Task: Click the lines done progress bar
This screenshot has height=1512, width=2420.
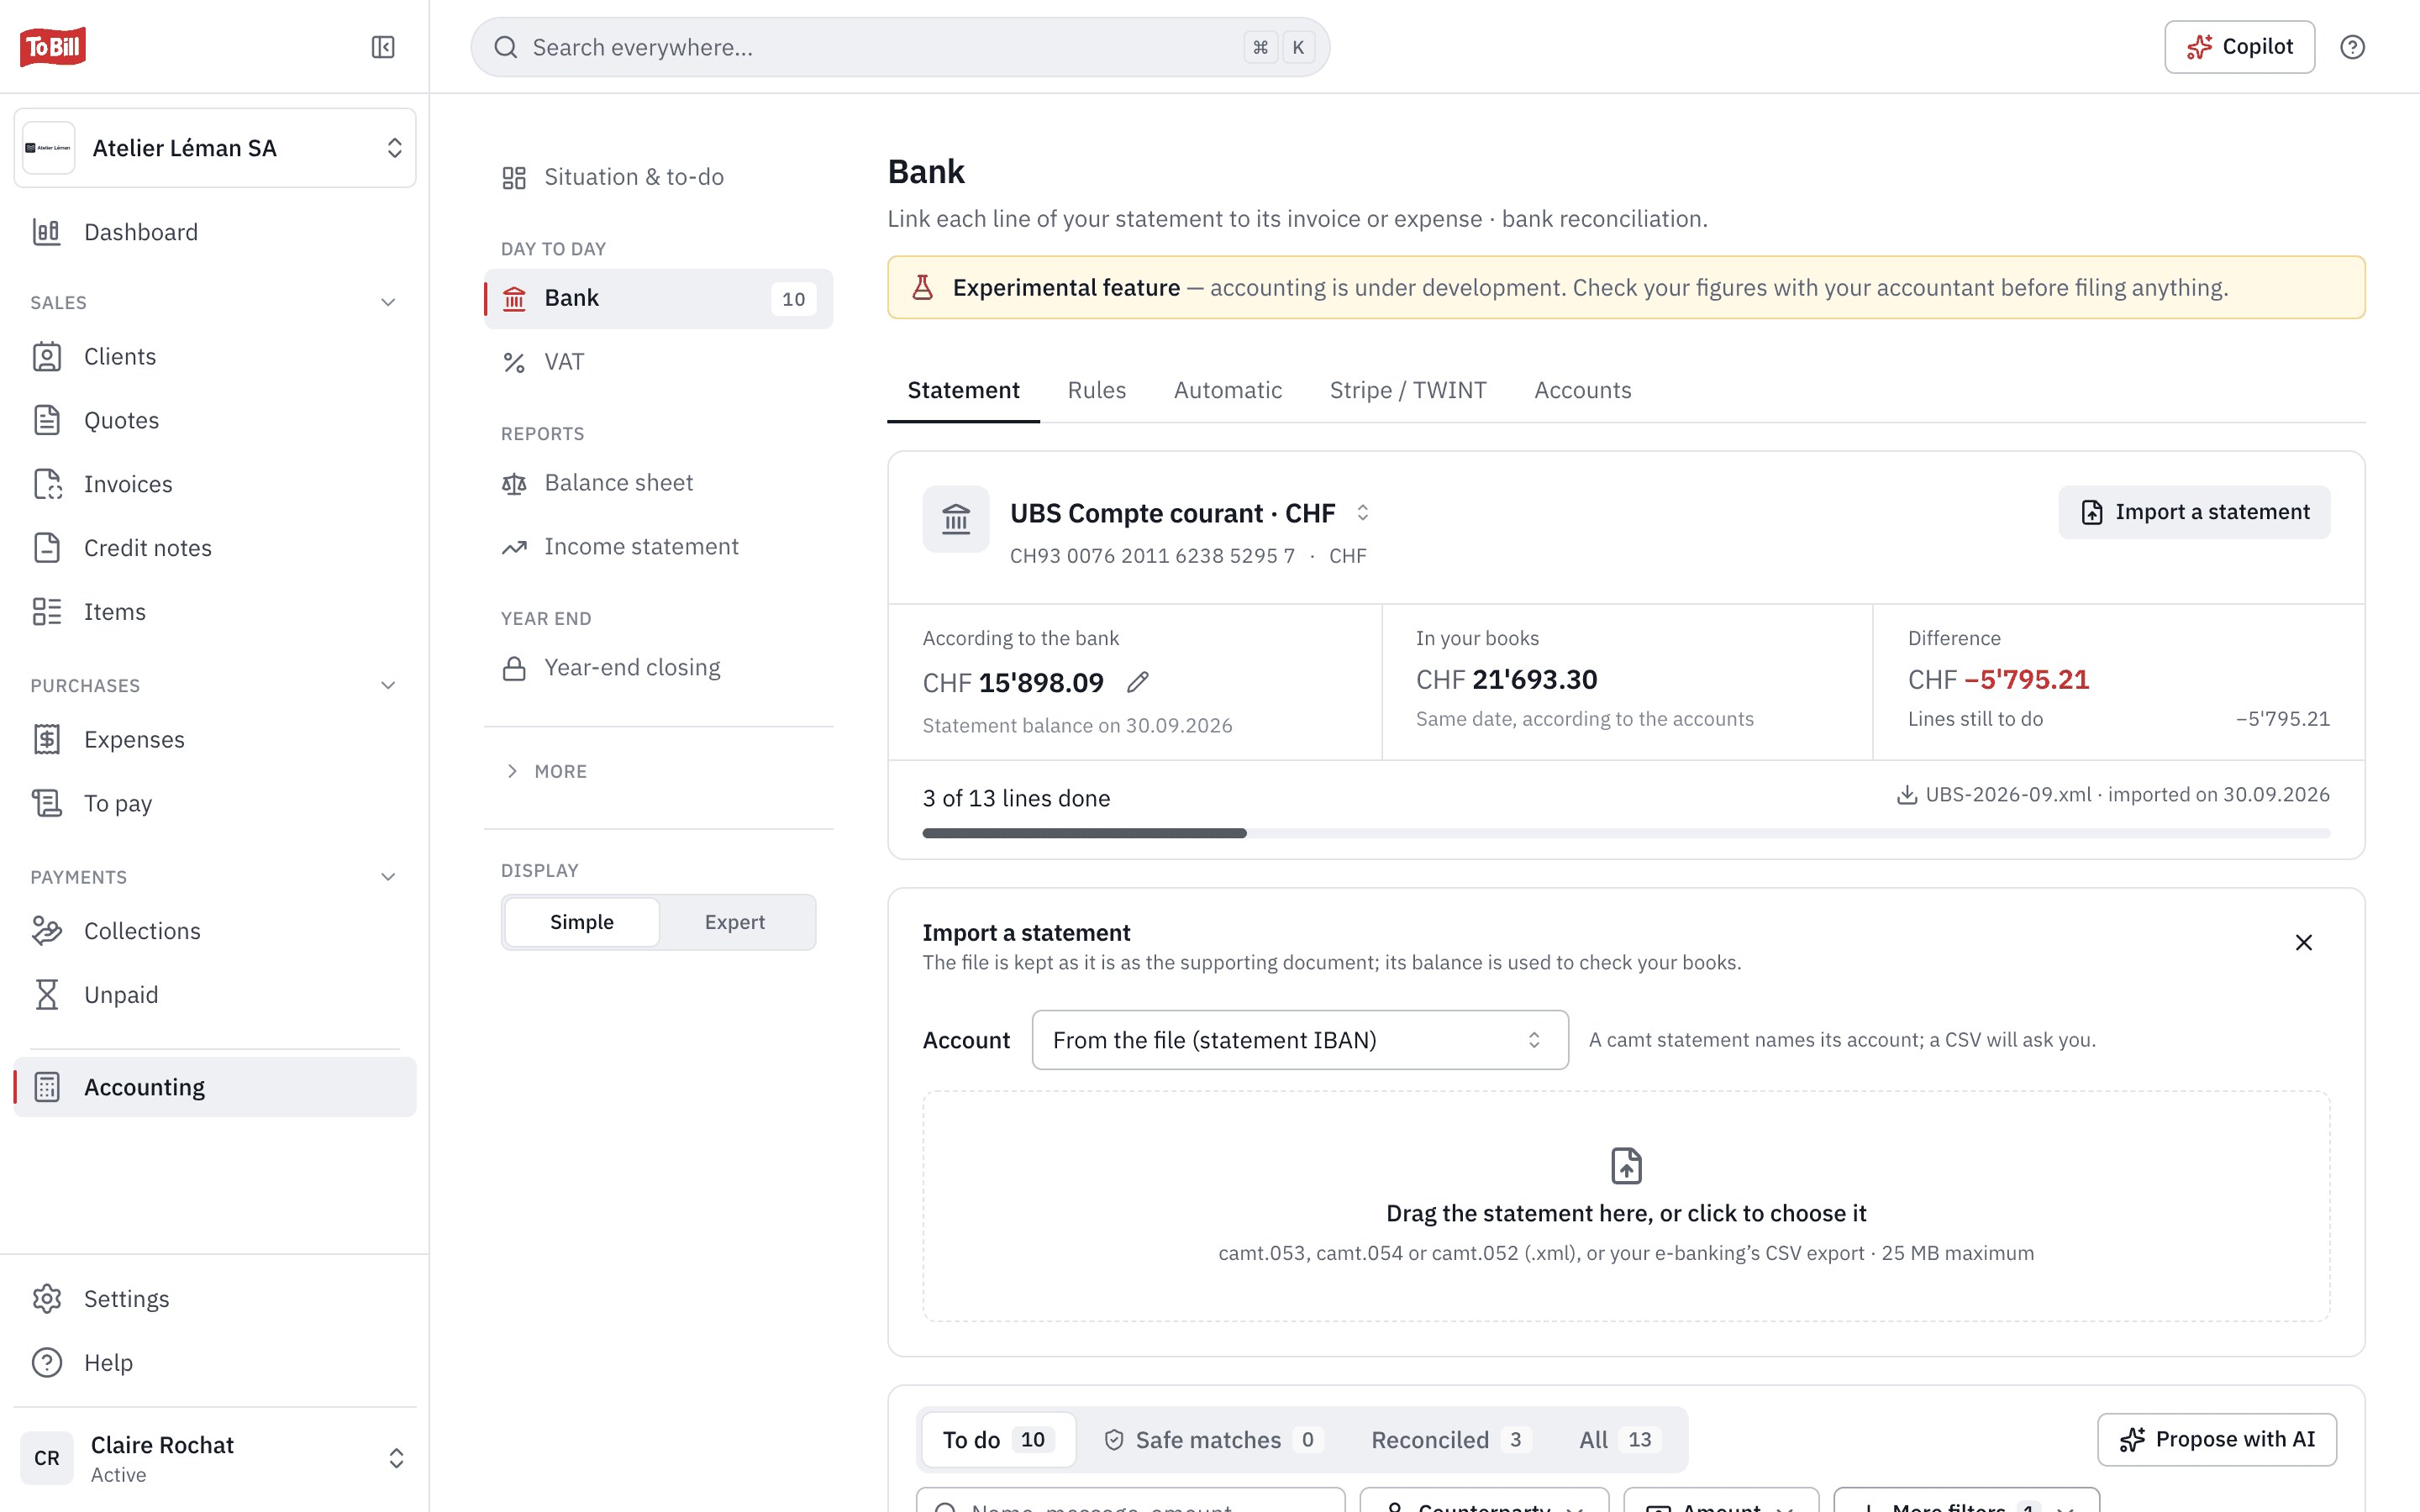Action: (x=1626, y=833)
